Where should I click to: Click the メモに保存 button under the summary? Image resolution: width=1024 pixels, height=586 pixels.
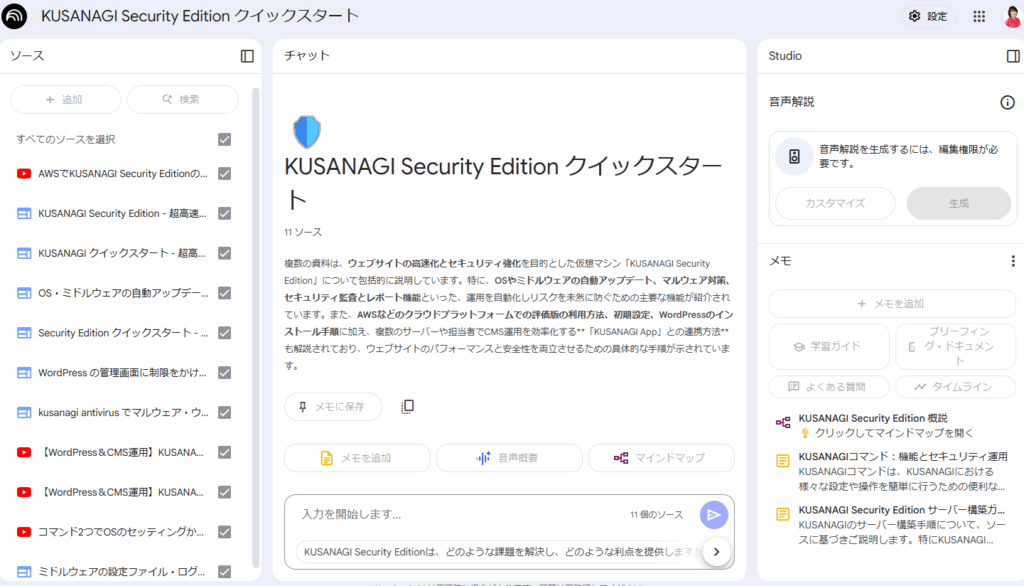pyautogui.click(x=333, y=406)
